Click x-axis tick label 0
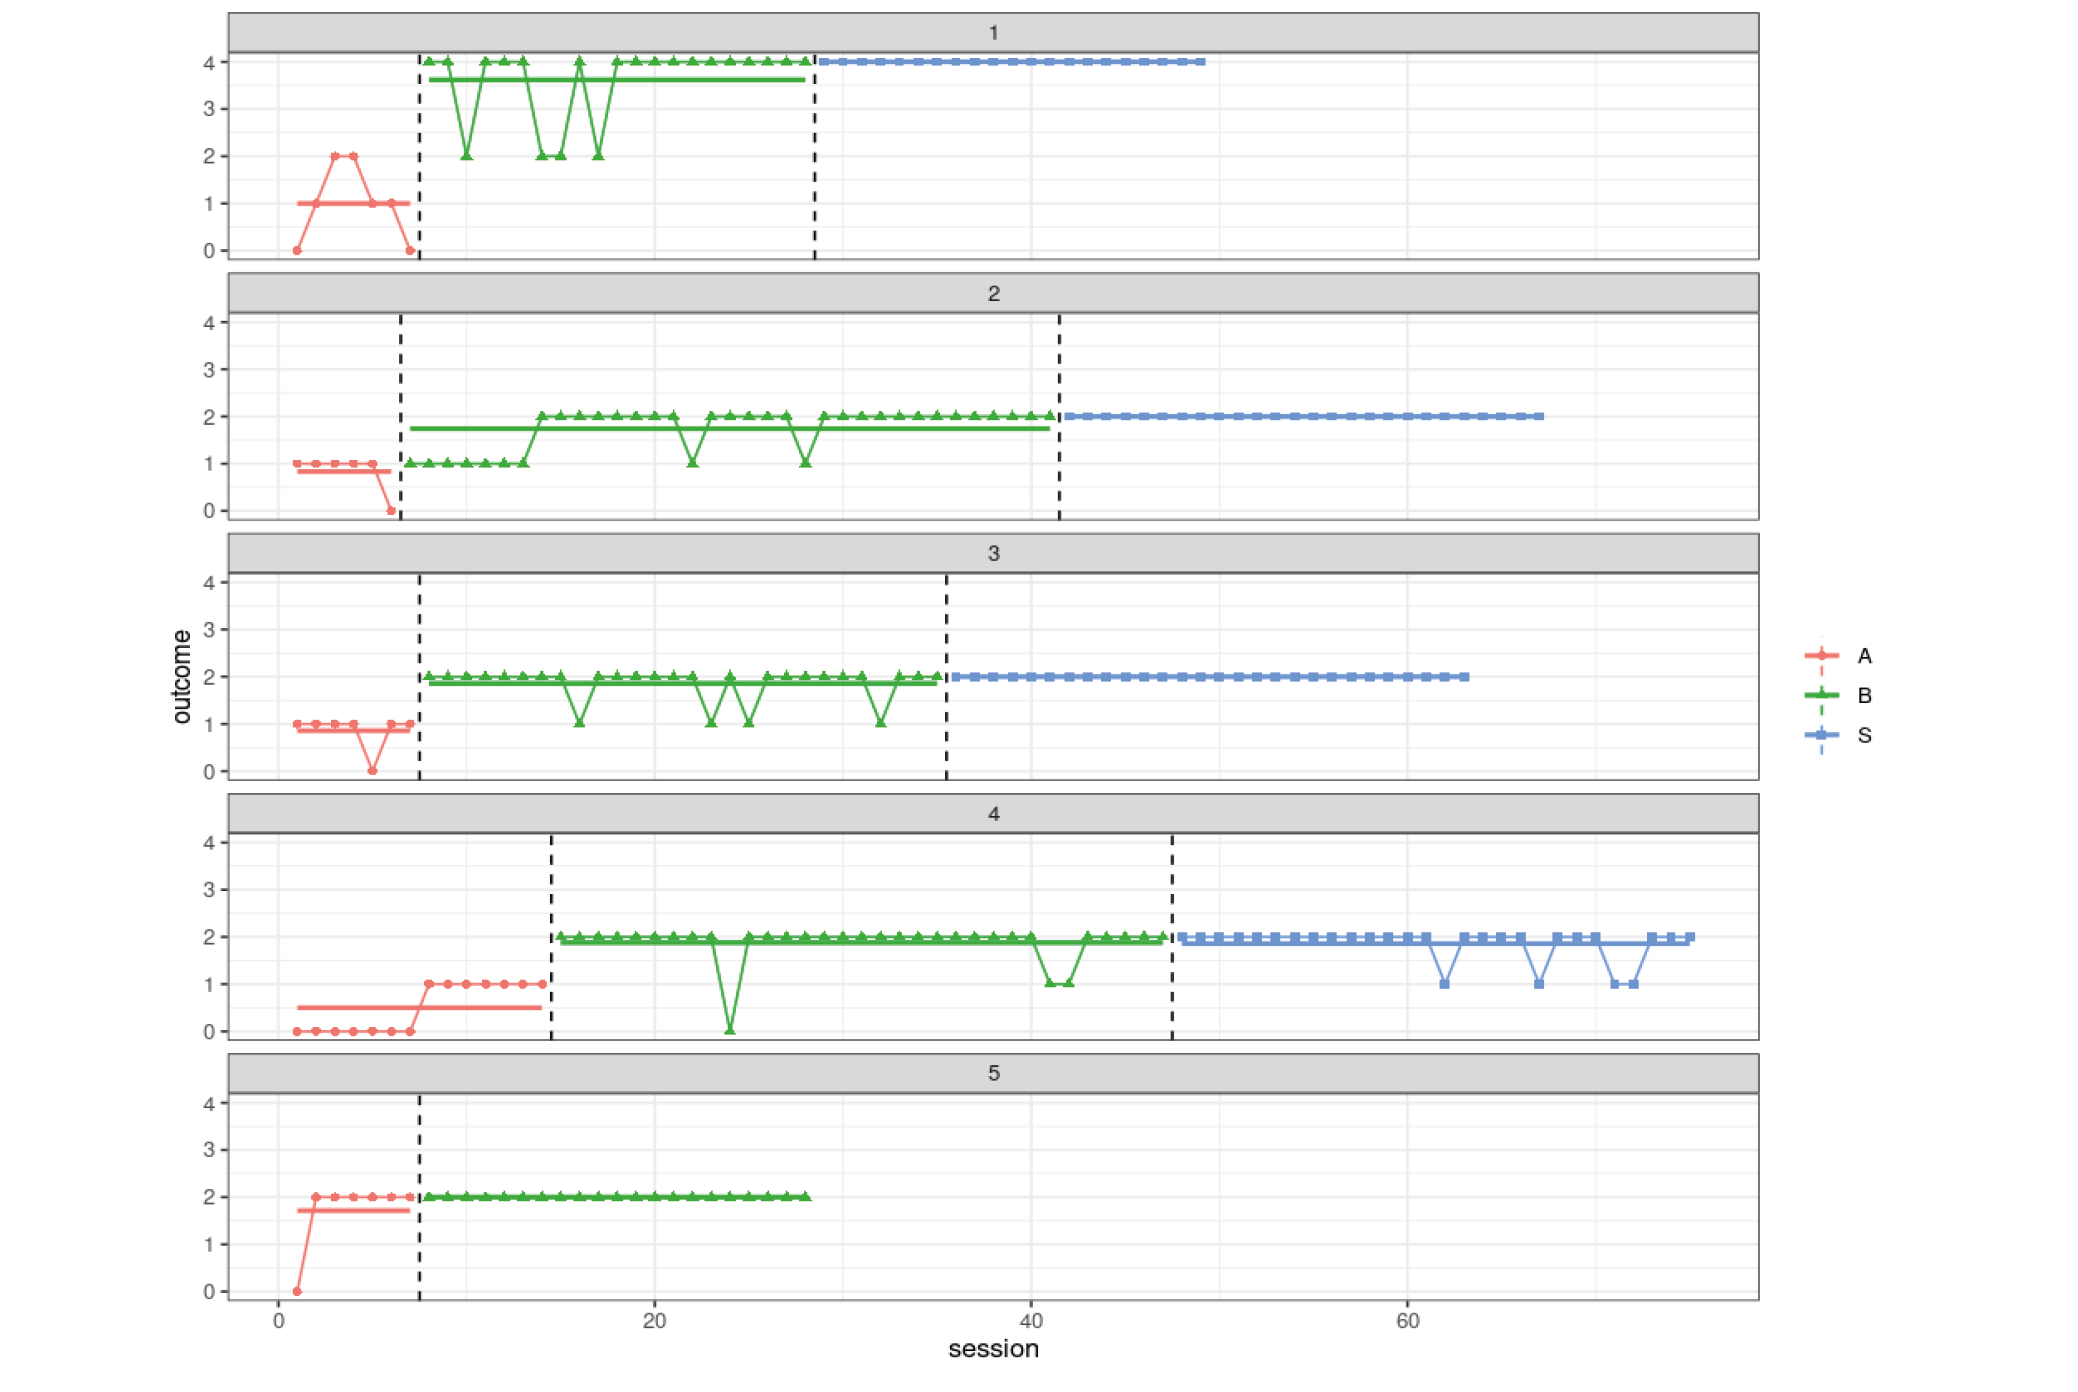The width and height of the screenshot is (2078, 1392). 278,1321
